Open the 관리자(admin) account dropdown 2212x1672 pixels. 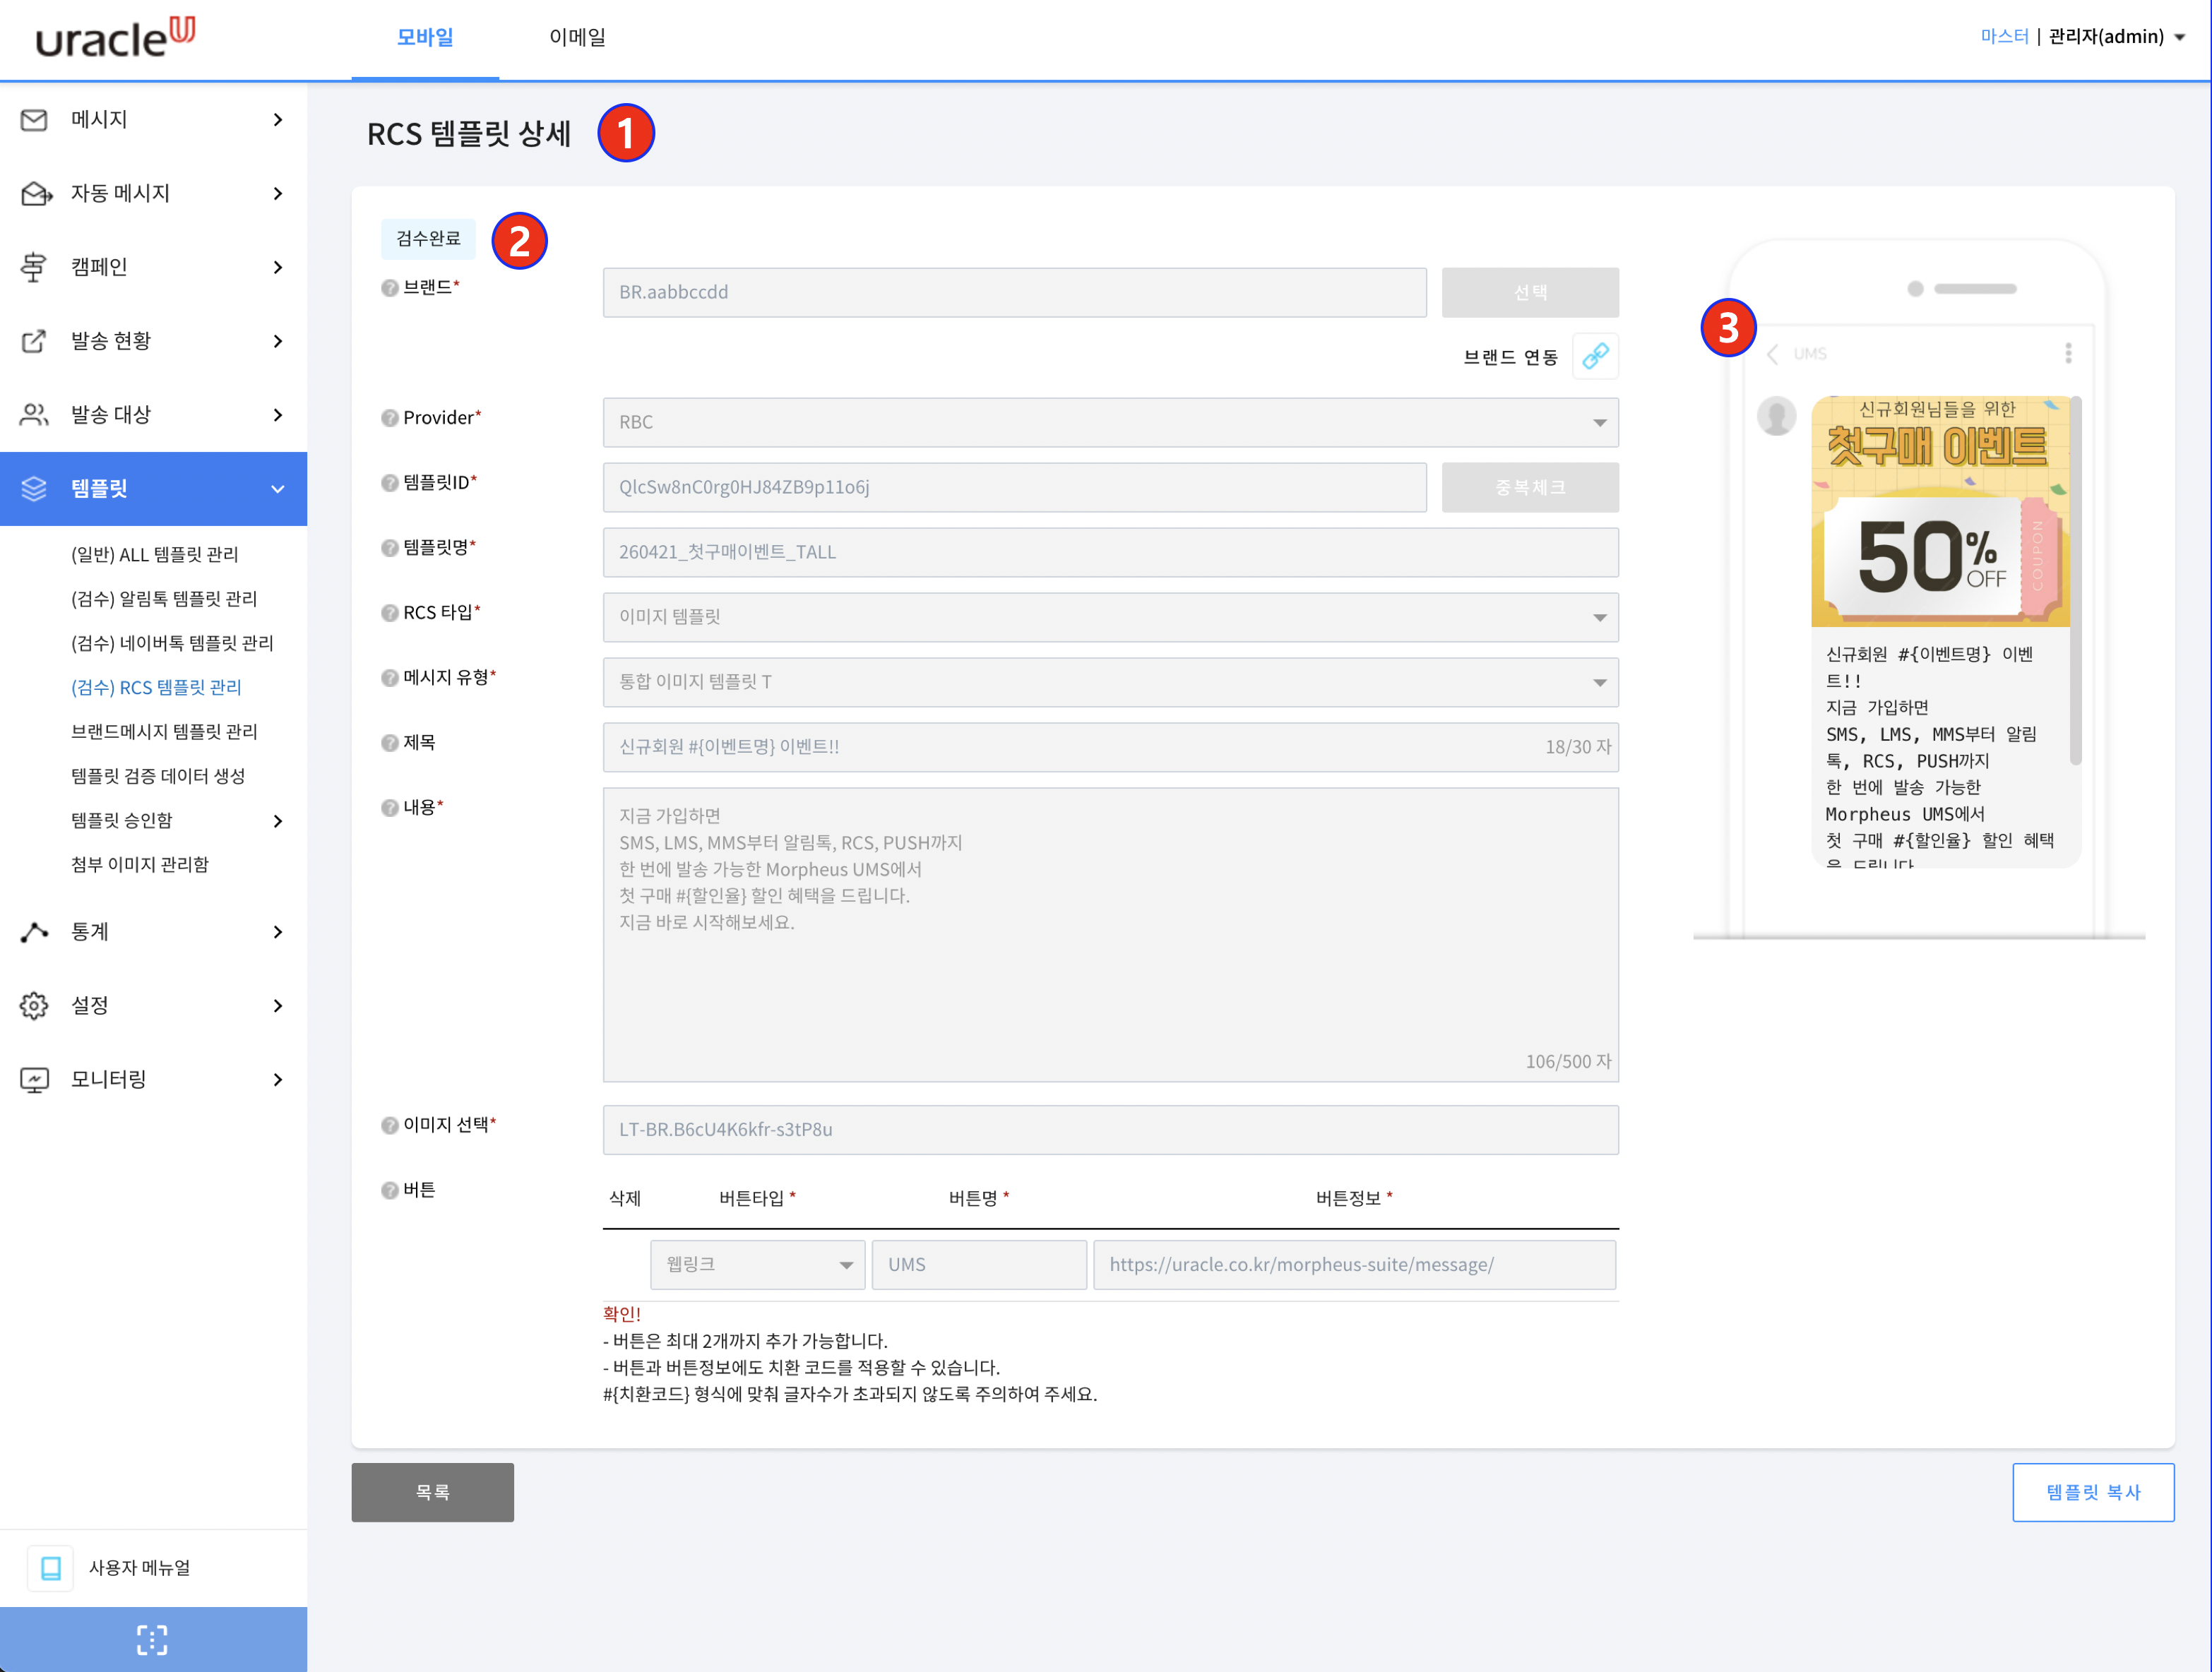tap(2117, 37)
